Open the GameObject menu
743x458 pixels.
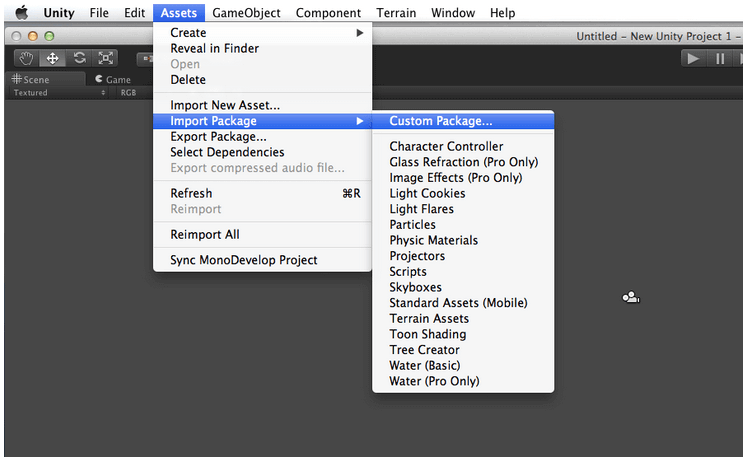point(246,13)
